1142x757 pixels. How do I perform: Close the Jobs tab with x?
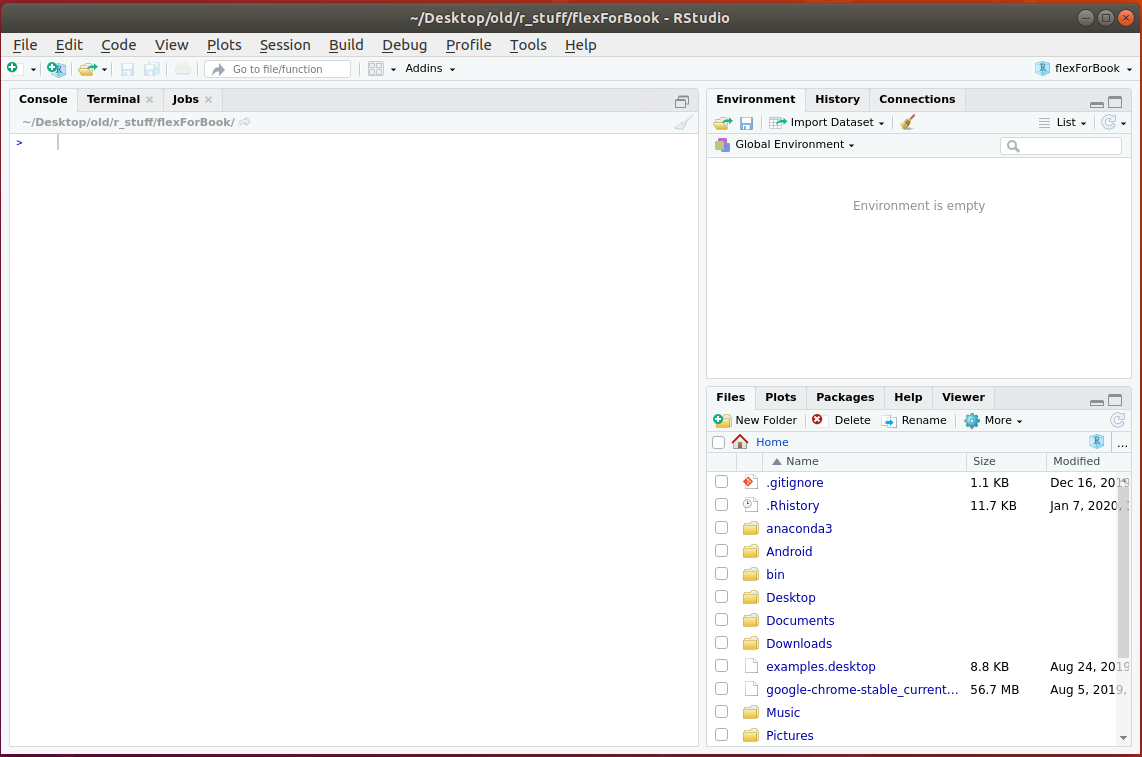208,99
